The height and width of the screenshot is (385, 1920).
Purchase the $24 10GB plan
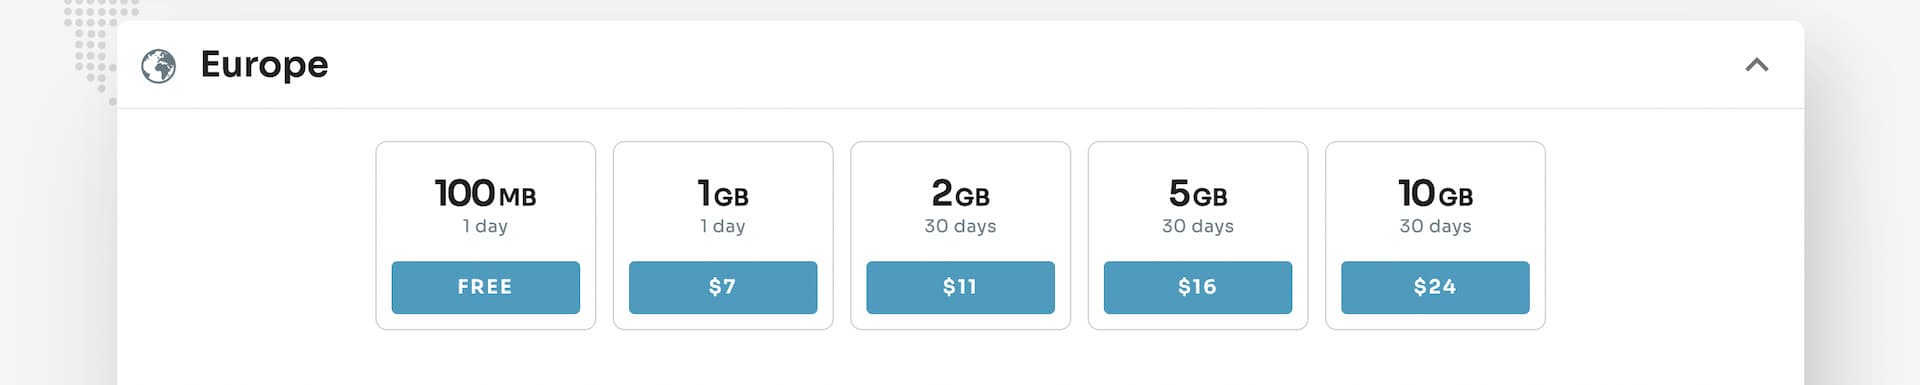point(1435,287)
